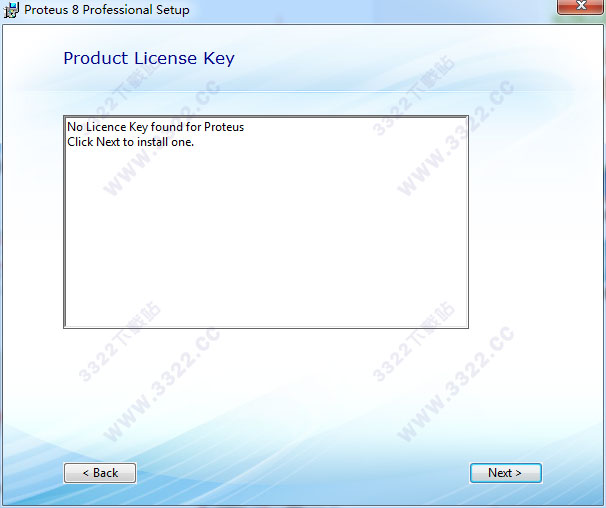Click the 'Proteus 8 Professional Setup' title text

107,10
